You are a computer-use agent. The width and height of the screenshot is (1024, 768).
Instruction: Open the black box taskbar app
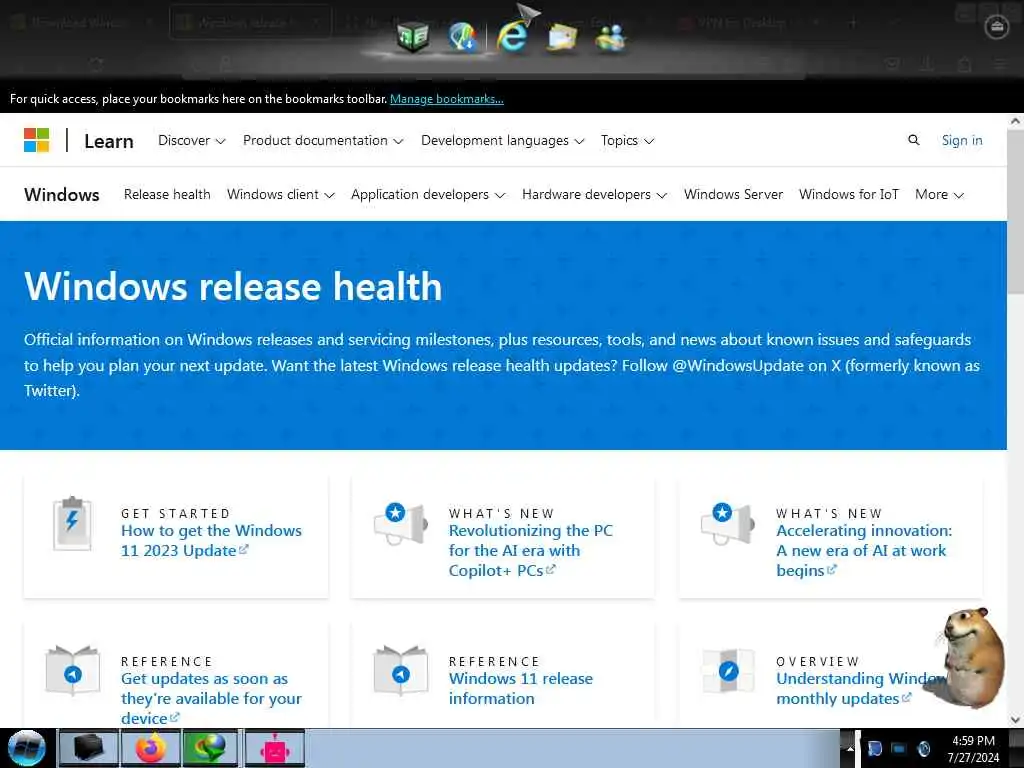(88, 748)
